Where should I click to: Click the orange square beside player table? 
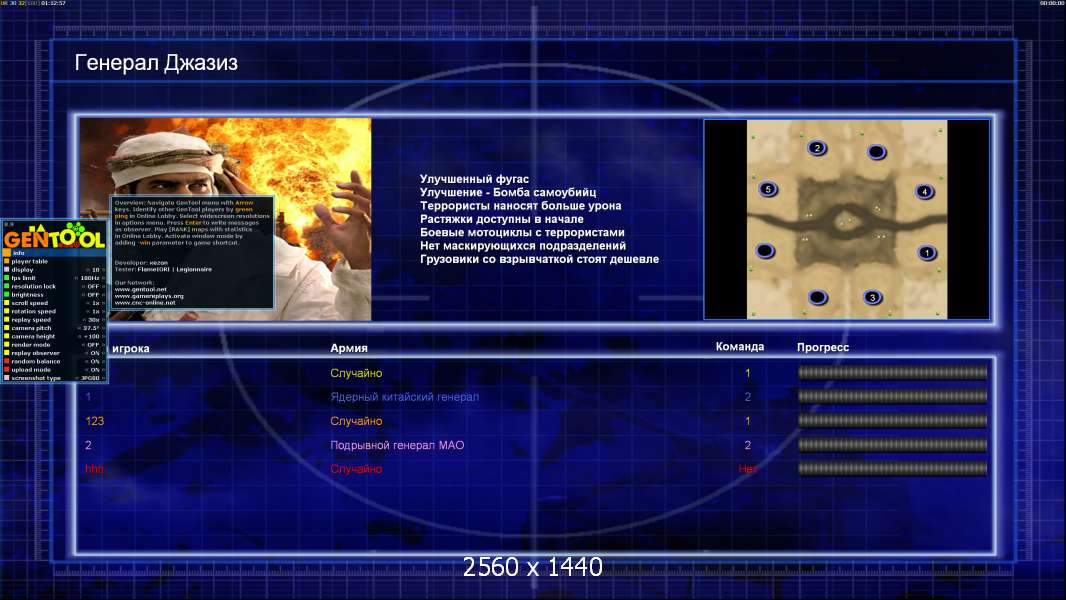click(x=7, y=262)
